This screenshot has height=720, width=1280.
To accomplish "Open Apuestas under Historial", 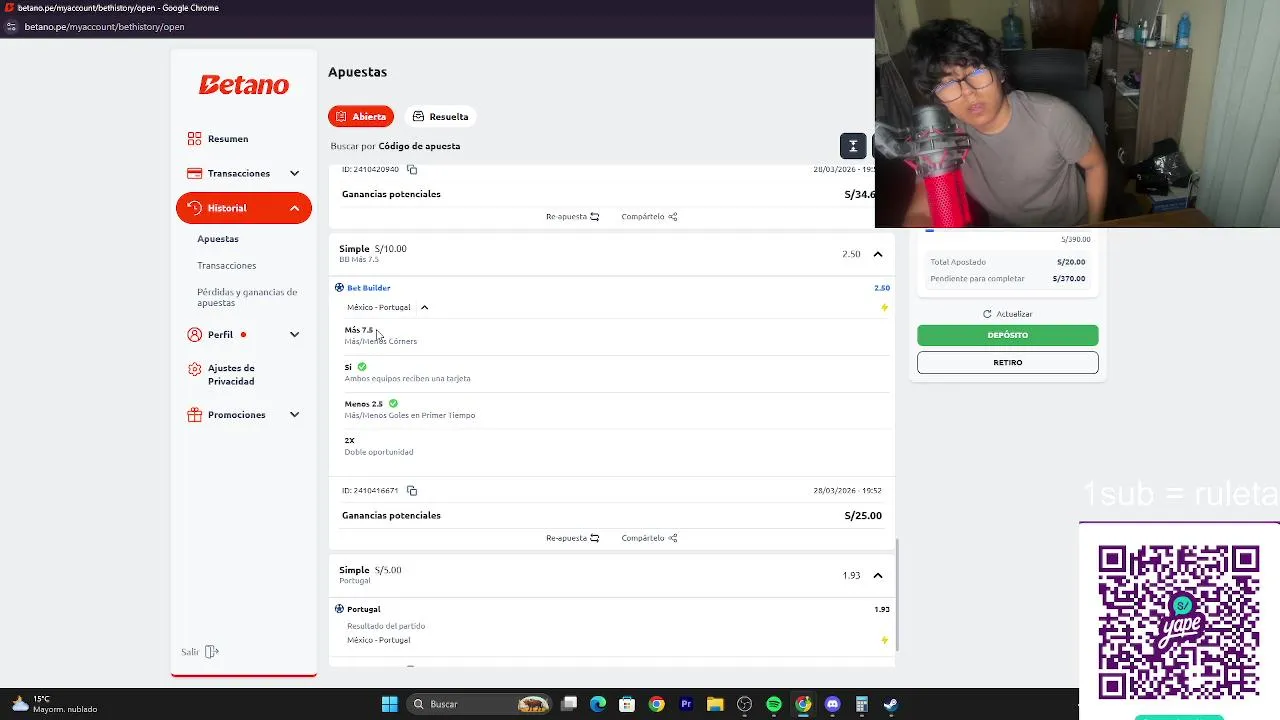I will [218, 239].
